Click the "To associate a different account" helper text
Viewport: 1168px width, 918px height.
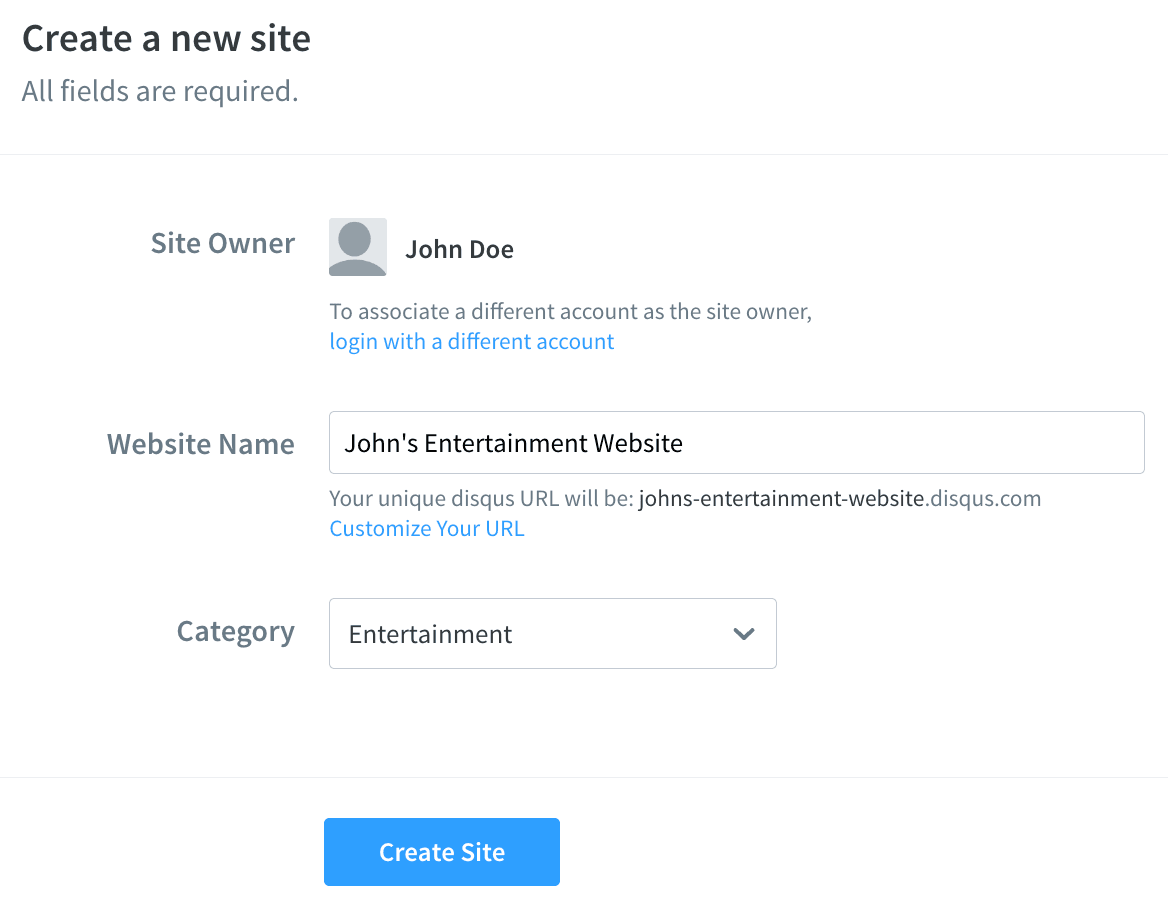click(x=570, y=312)
